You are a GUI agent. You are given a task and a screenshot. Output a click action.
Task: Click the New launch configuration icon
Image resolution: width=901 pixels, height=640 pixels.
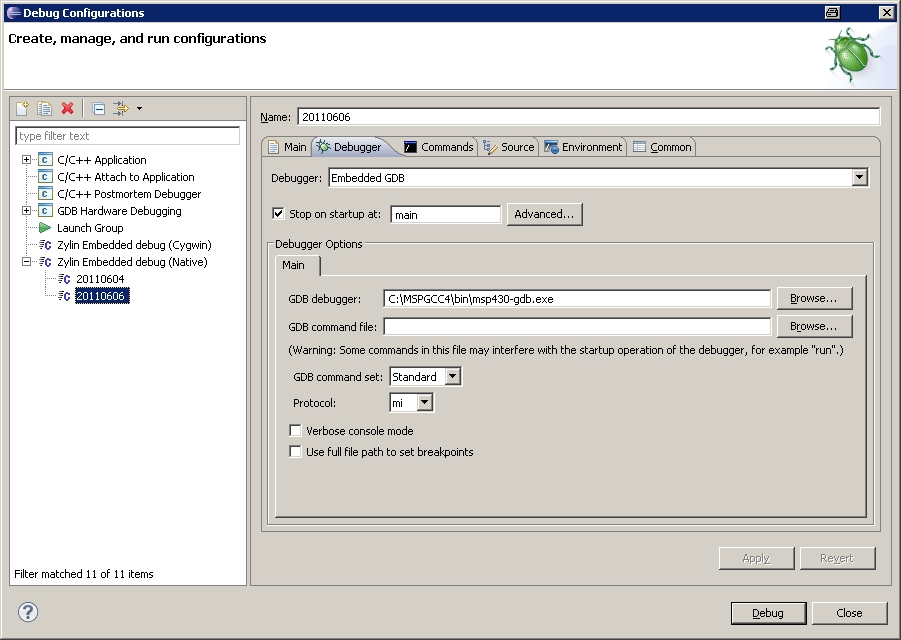point(23,108)
